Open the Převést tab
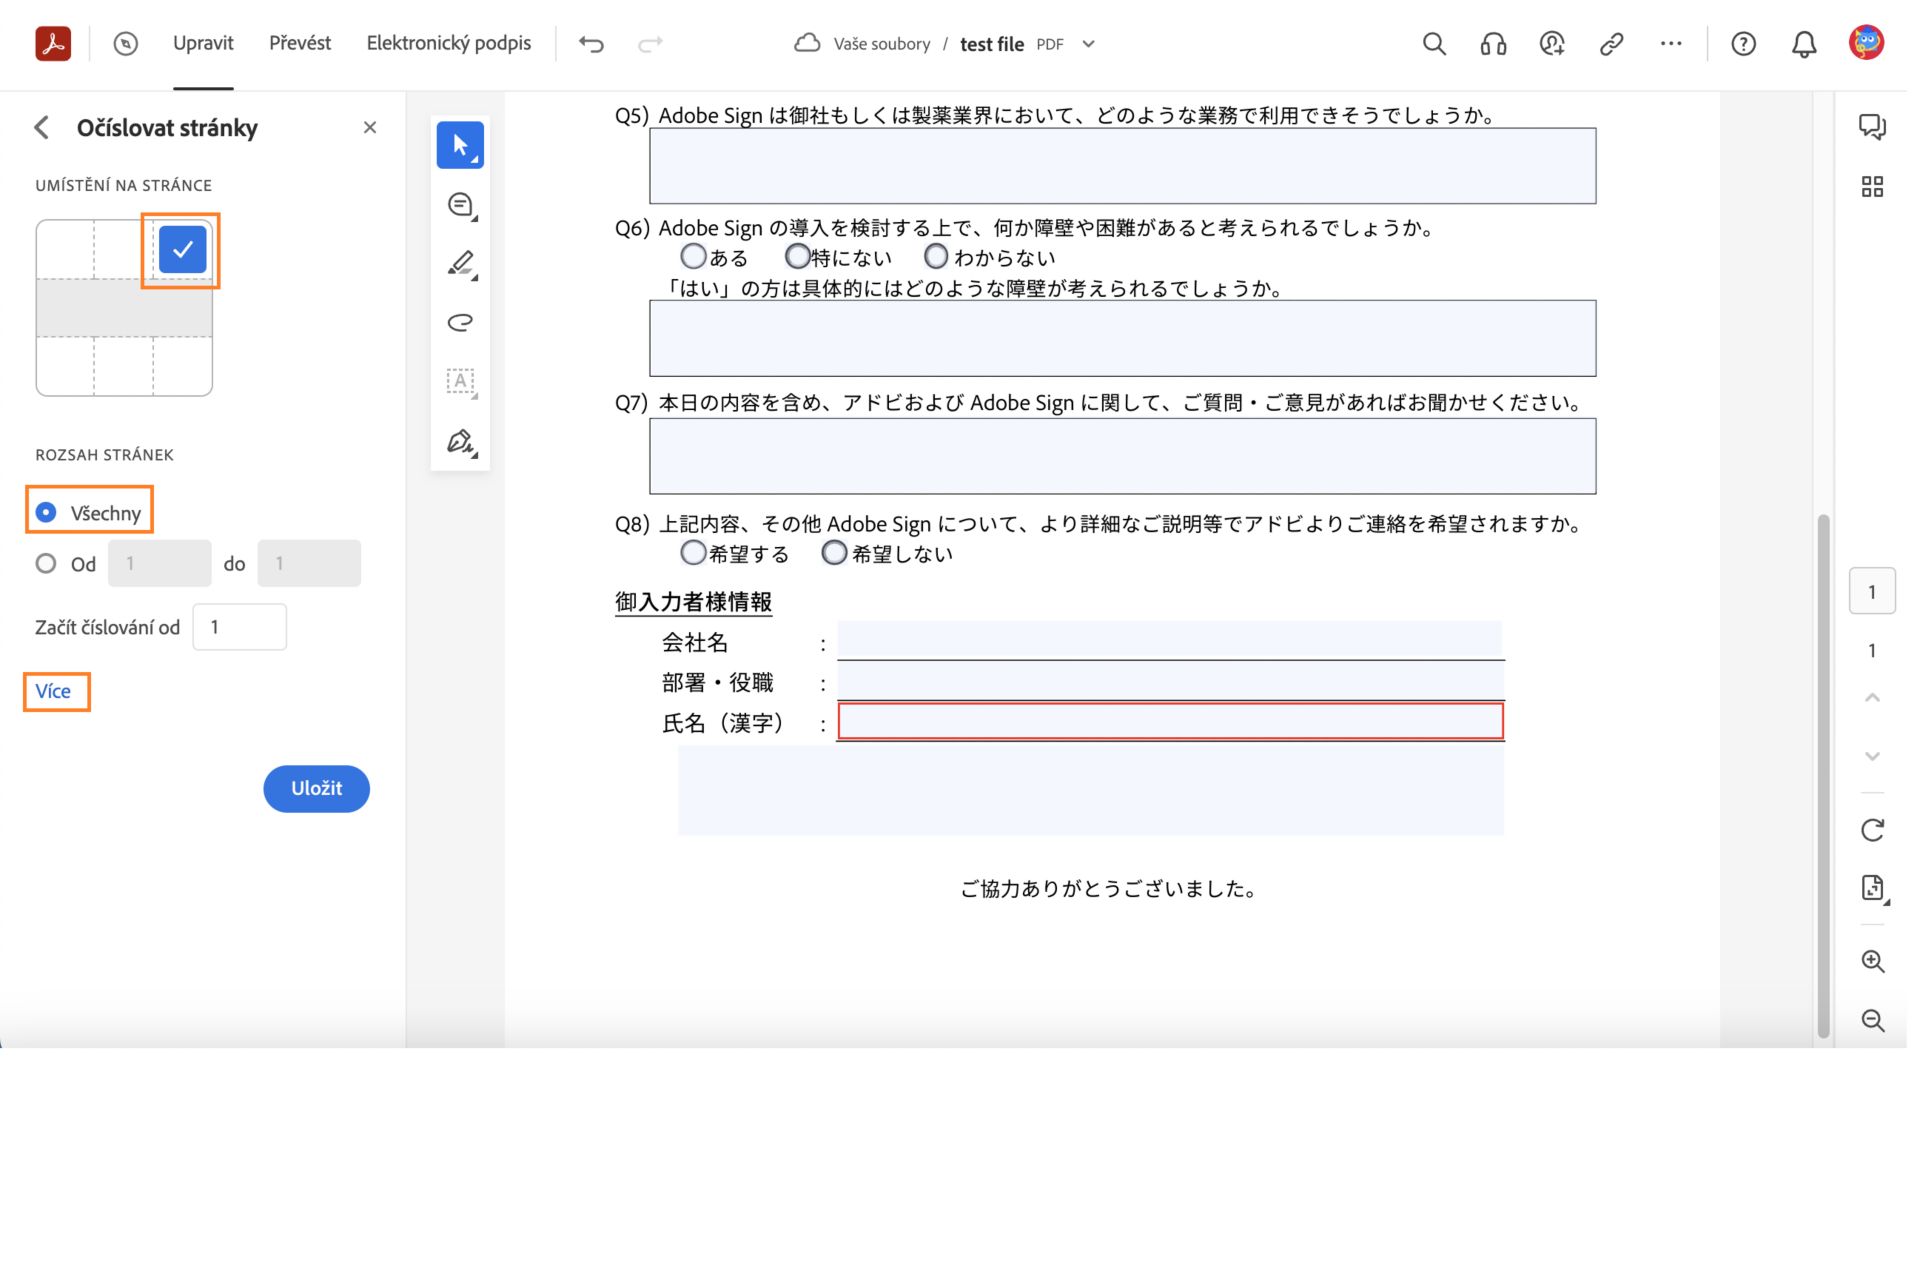 (x=300, y=43)
